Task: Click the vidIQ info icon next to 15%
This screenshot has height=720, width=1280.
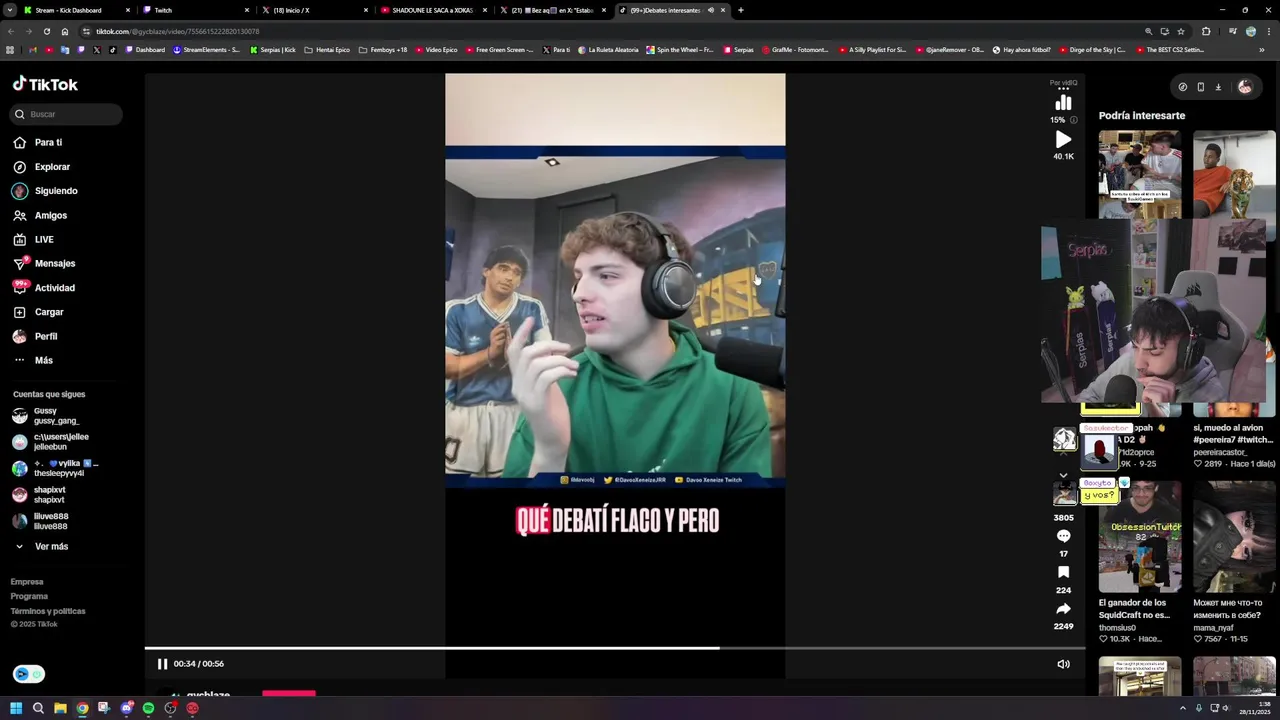Action: tap(1074, 120)
